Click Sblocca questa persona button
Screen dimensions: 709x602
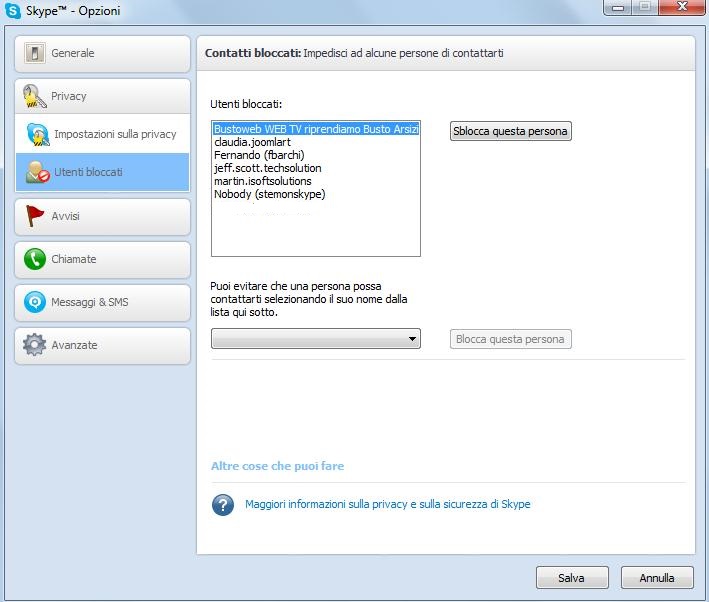click(x=510, y=131)
